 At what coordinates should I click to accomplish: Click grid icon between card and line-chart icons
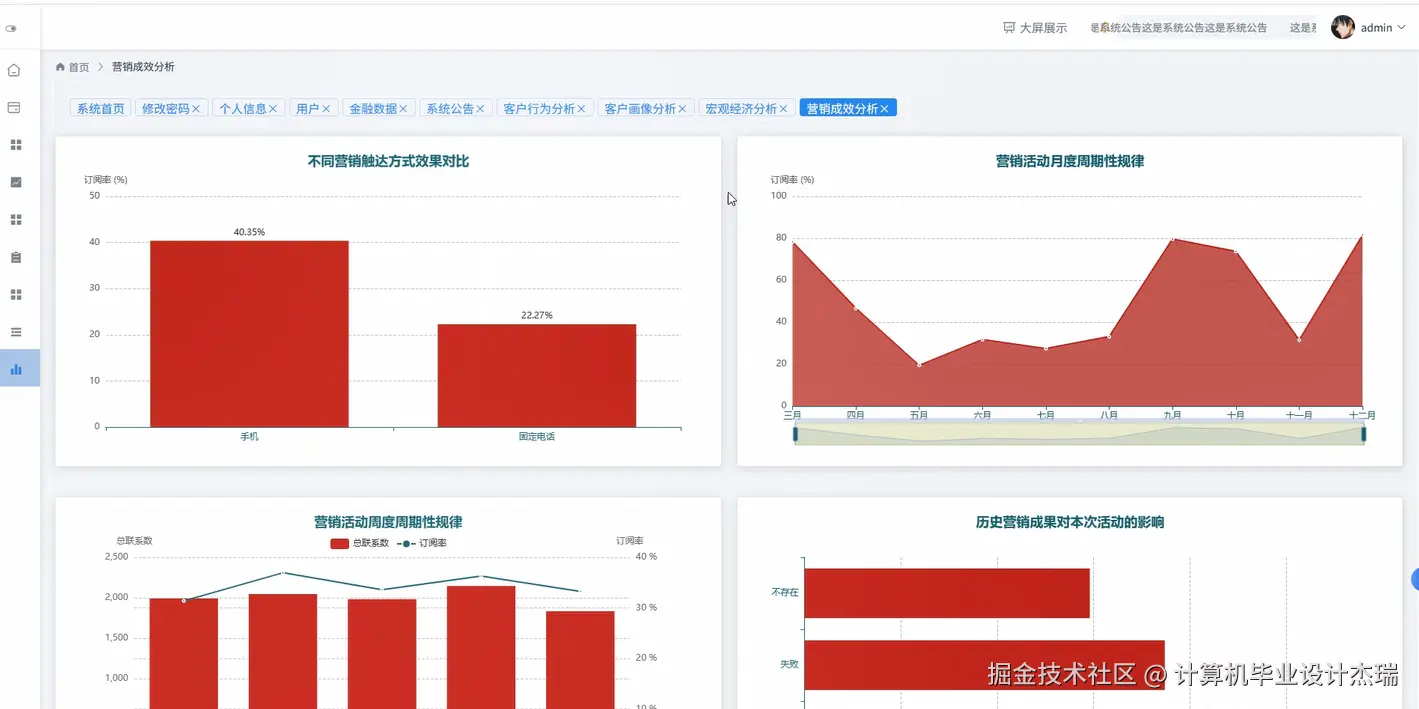[x=15, y=145]
